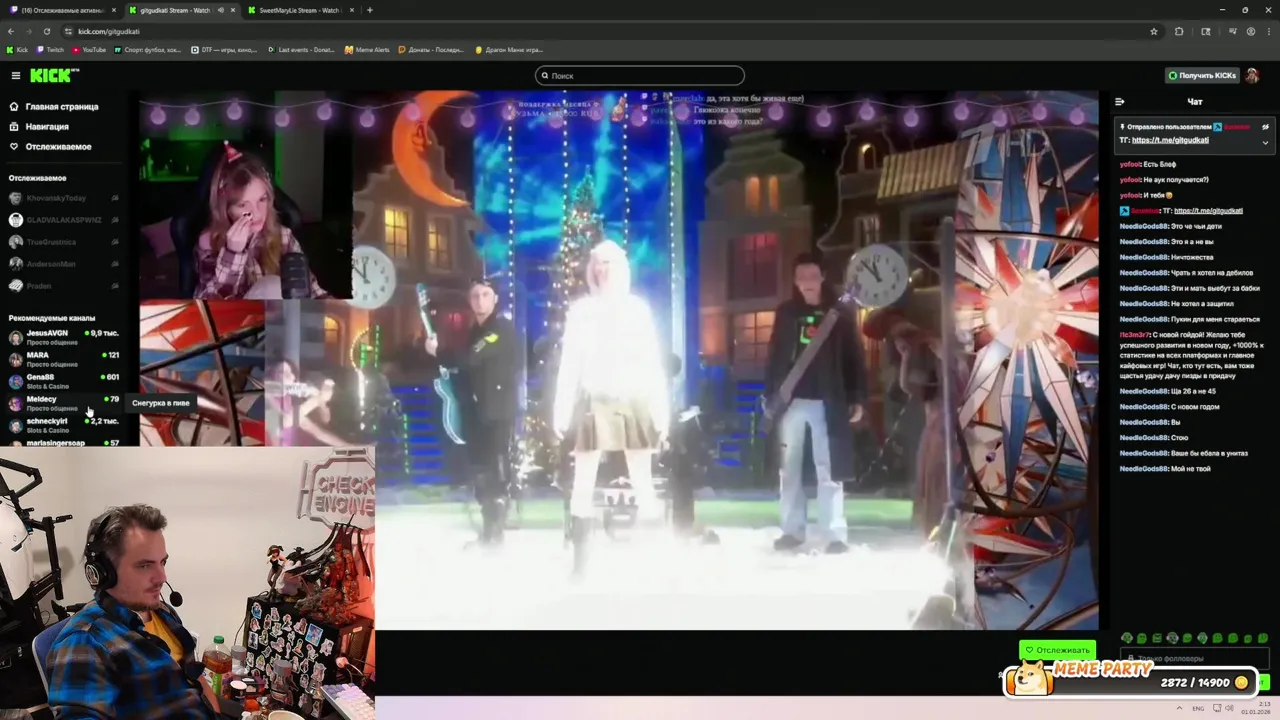Image resolution: width=1280 pixels, height=720 pixels.
Task: Open the Драгон Мание bookmark
Action: tap(509, 49)
